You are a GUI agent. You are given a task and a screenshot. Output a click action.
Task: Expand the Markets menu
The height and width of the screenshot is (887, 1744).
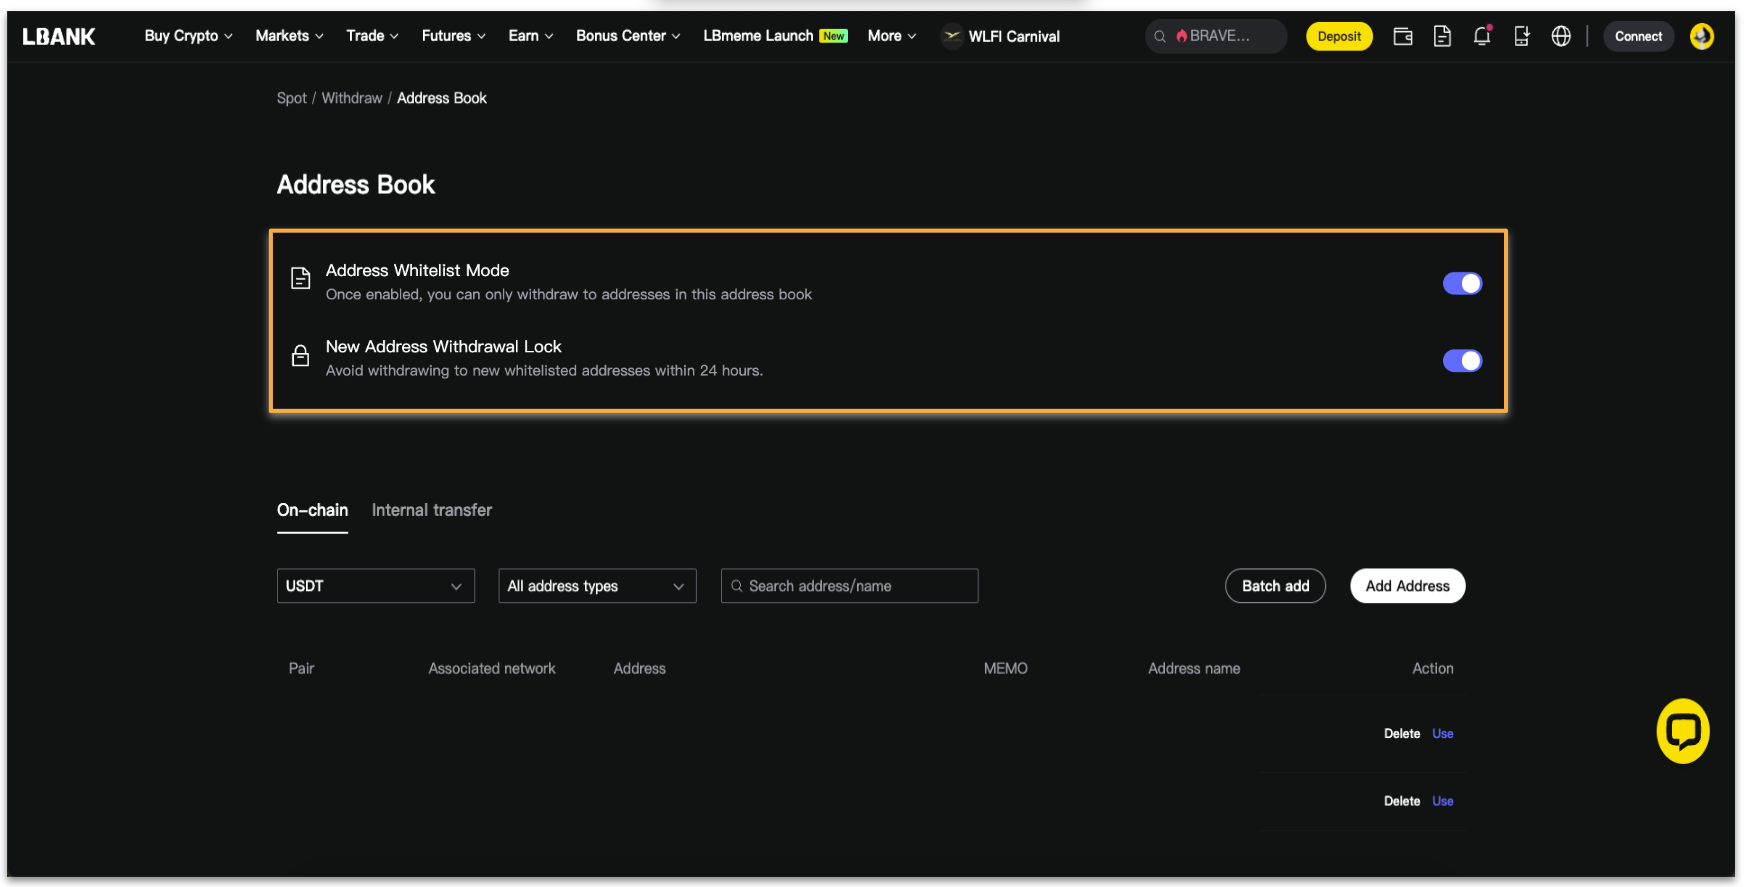(289, 36)
